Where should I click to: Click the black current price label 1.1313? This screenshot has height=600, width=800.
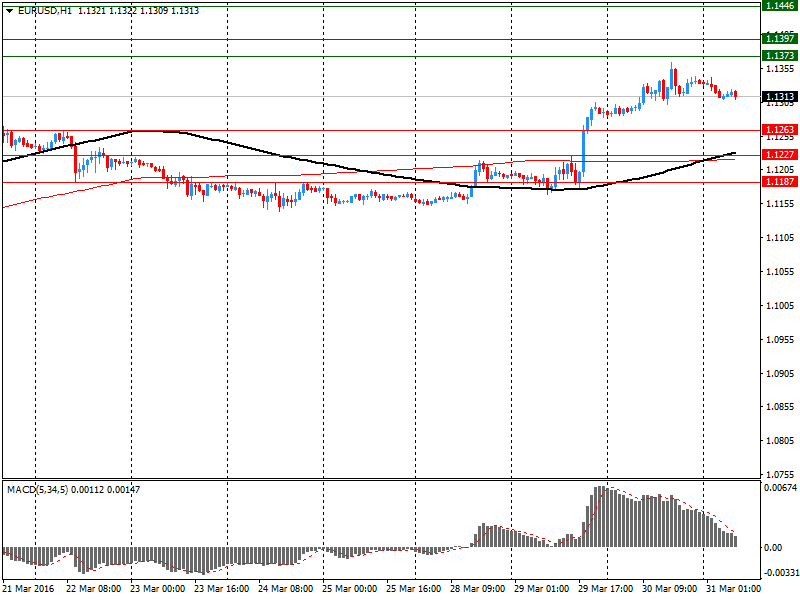tap(780, 96)
